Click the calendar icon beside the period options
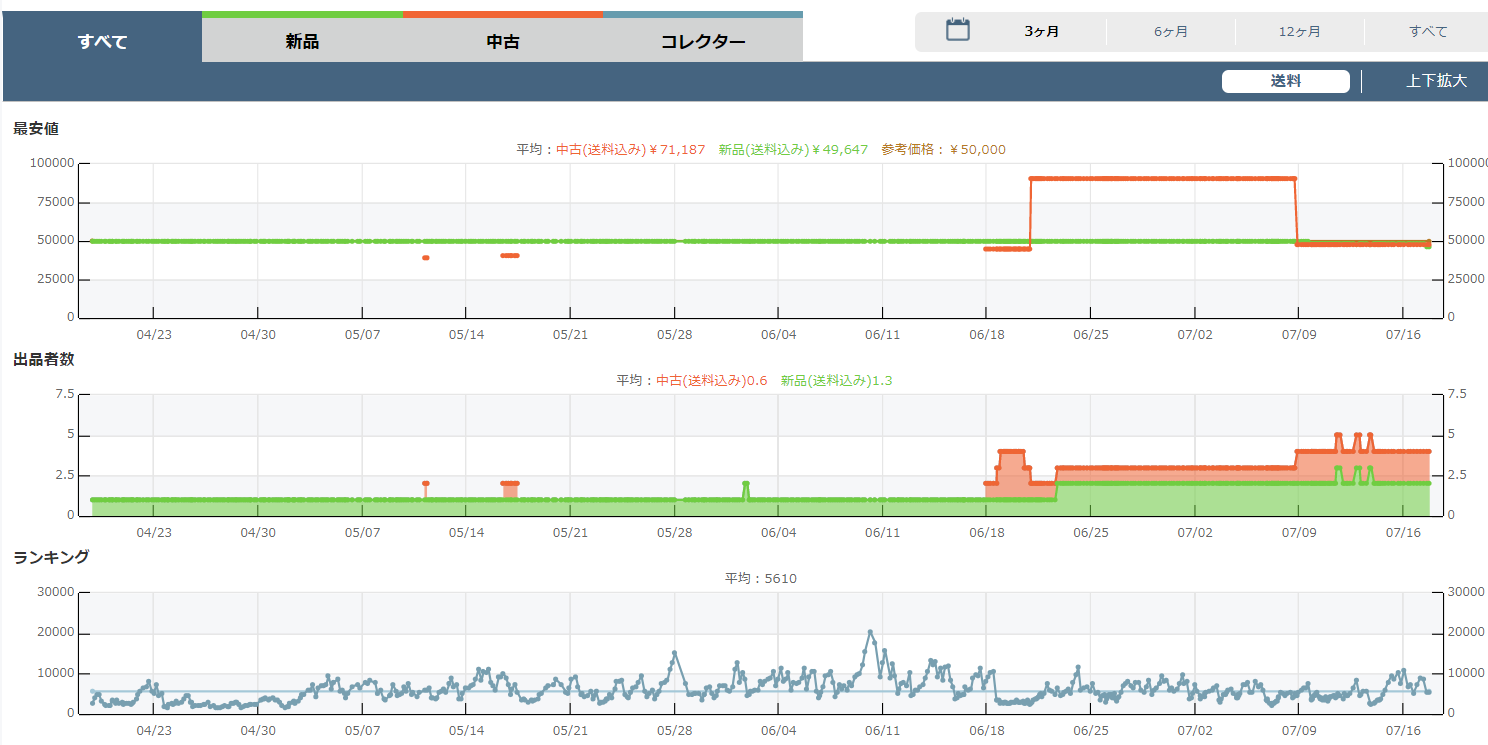This screenshot has height=745, width=1488. point(958,30)
